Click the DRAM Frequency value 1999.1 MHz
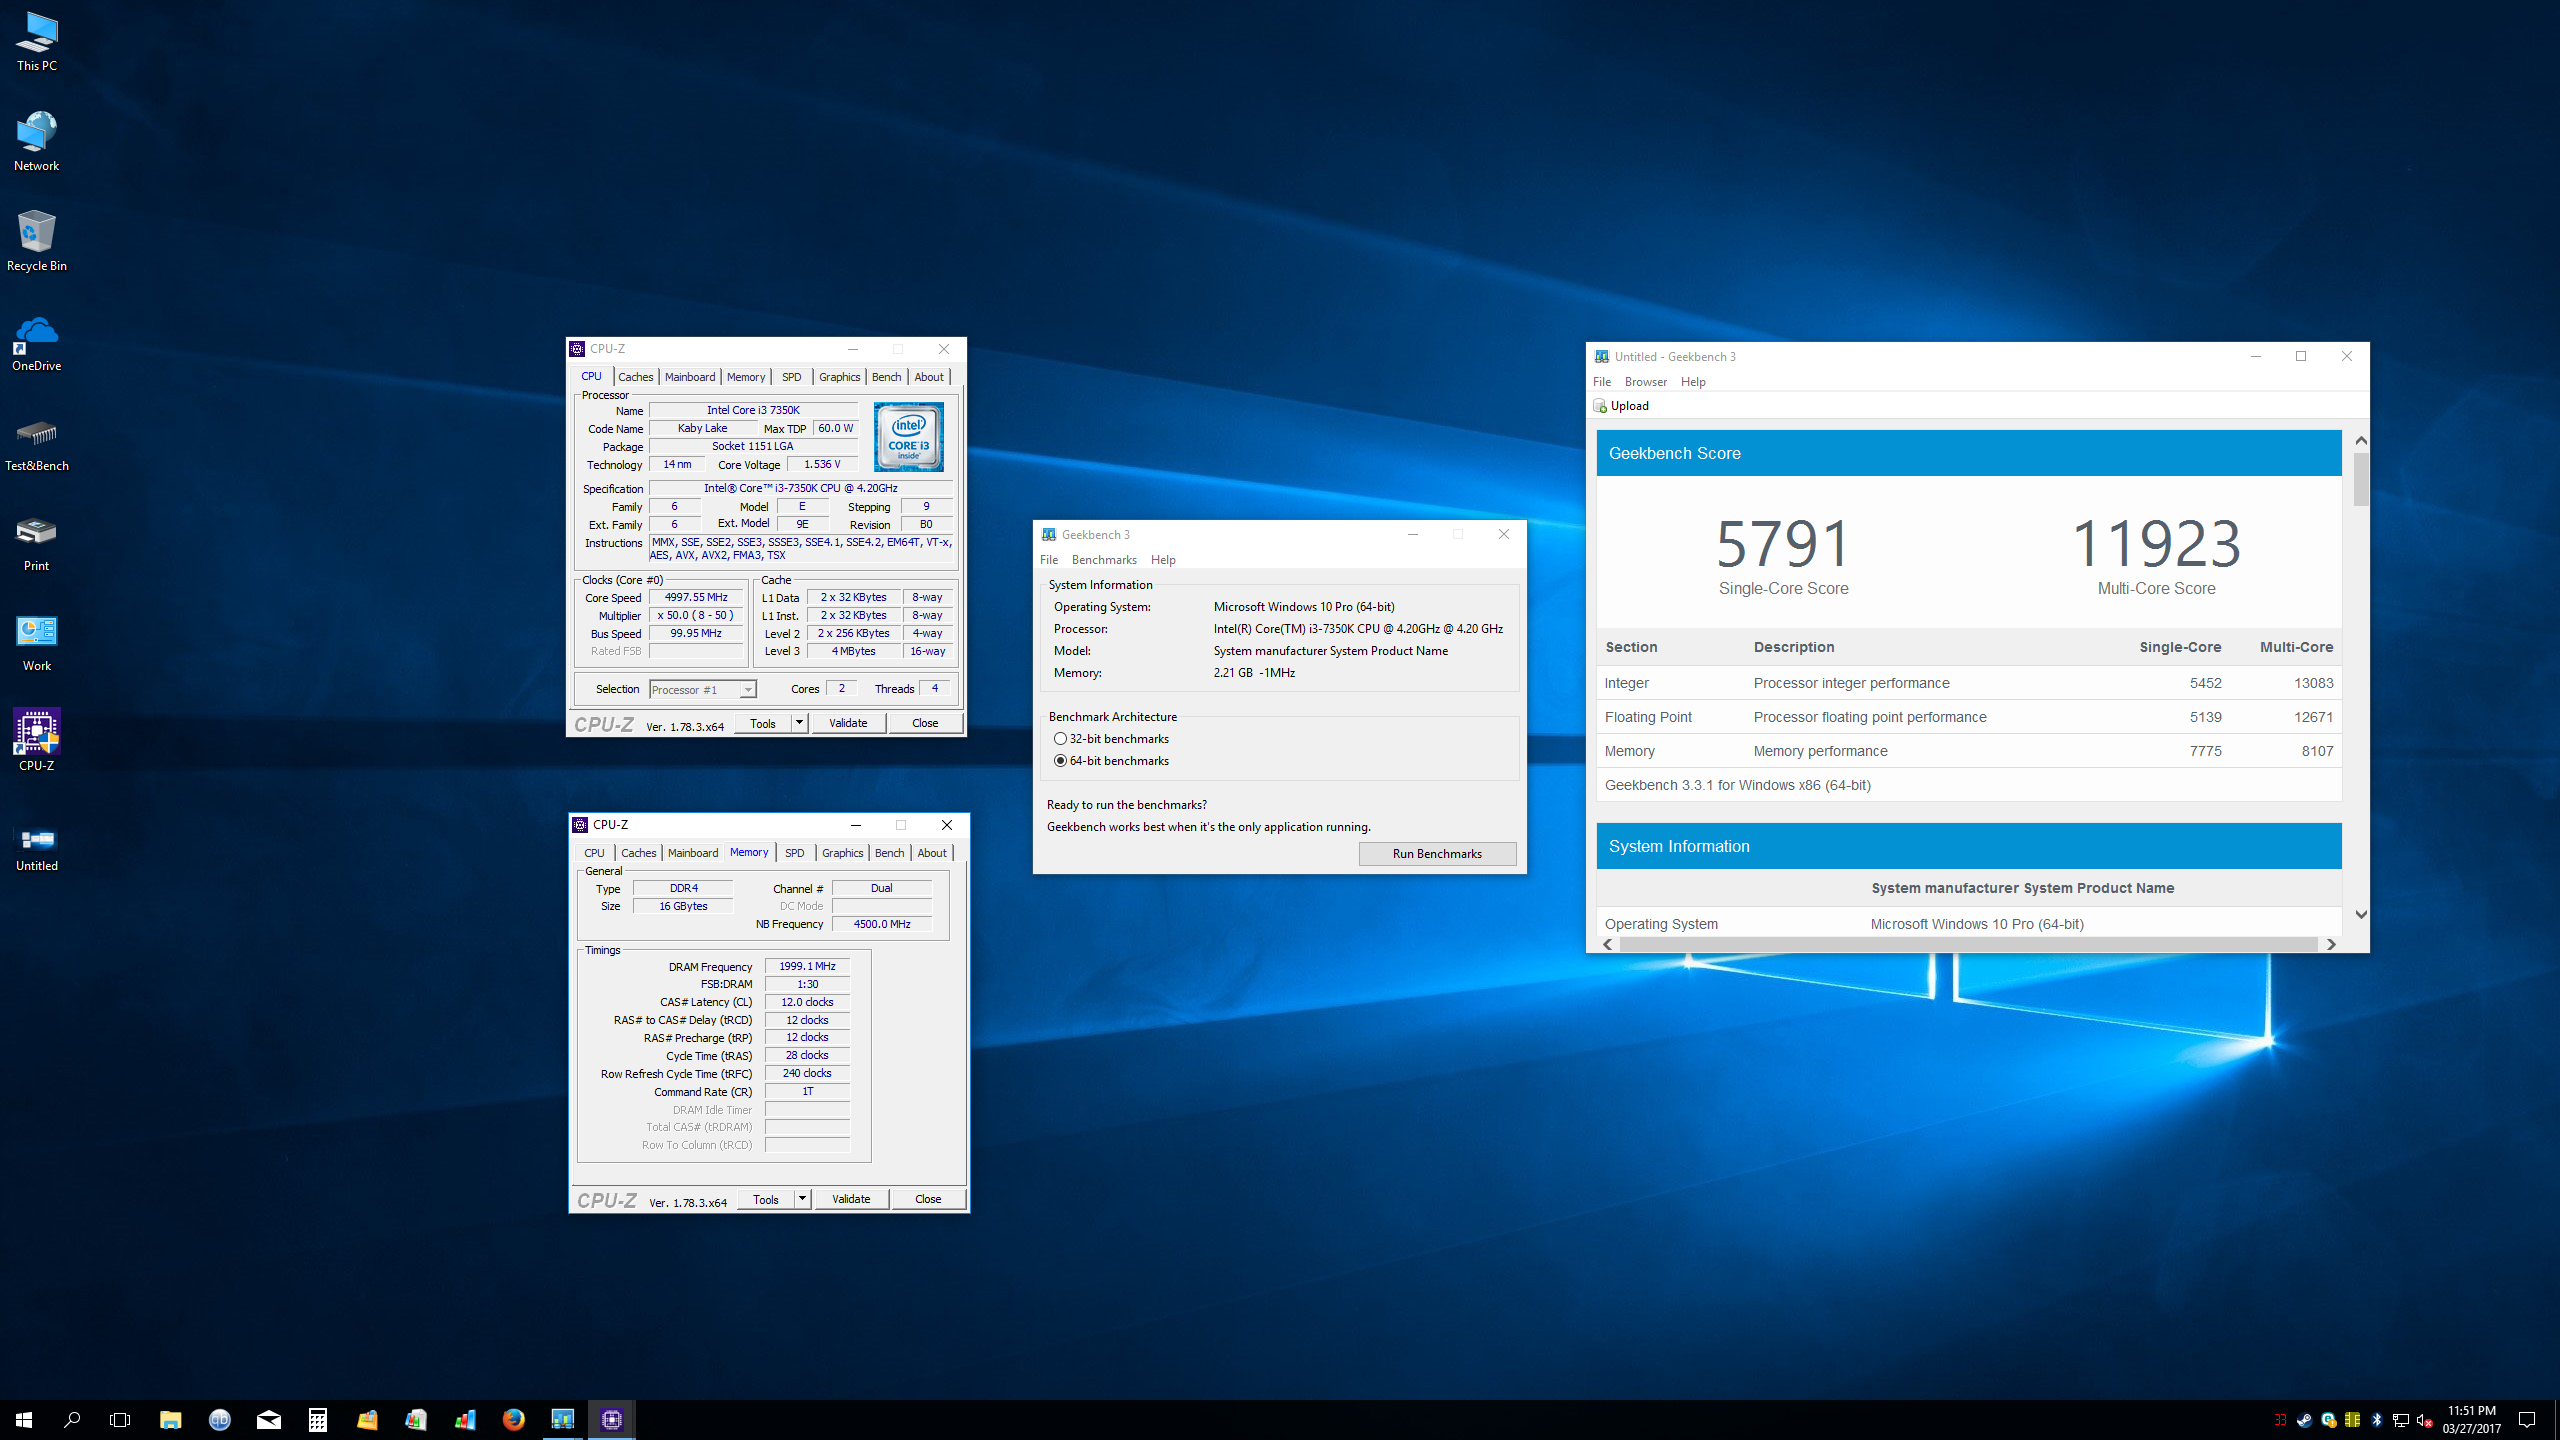The height and width of the screenshot is (1440, 2560). (x=807, y=966)
